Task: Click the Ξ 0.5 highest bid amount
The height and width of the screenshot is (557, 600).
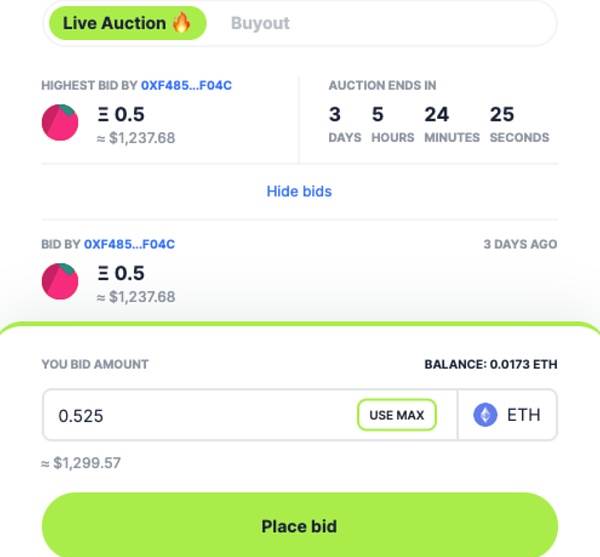Action: click(x=121, y=114)
